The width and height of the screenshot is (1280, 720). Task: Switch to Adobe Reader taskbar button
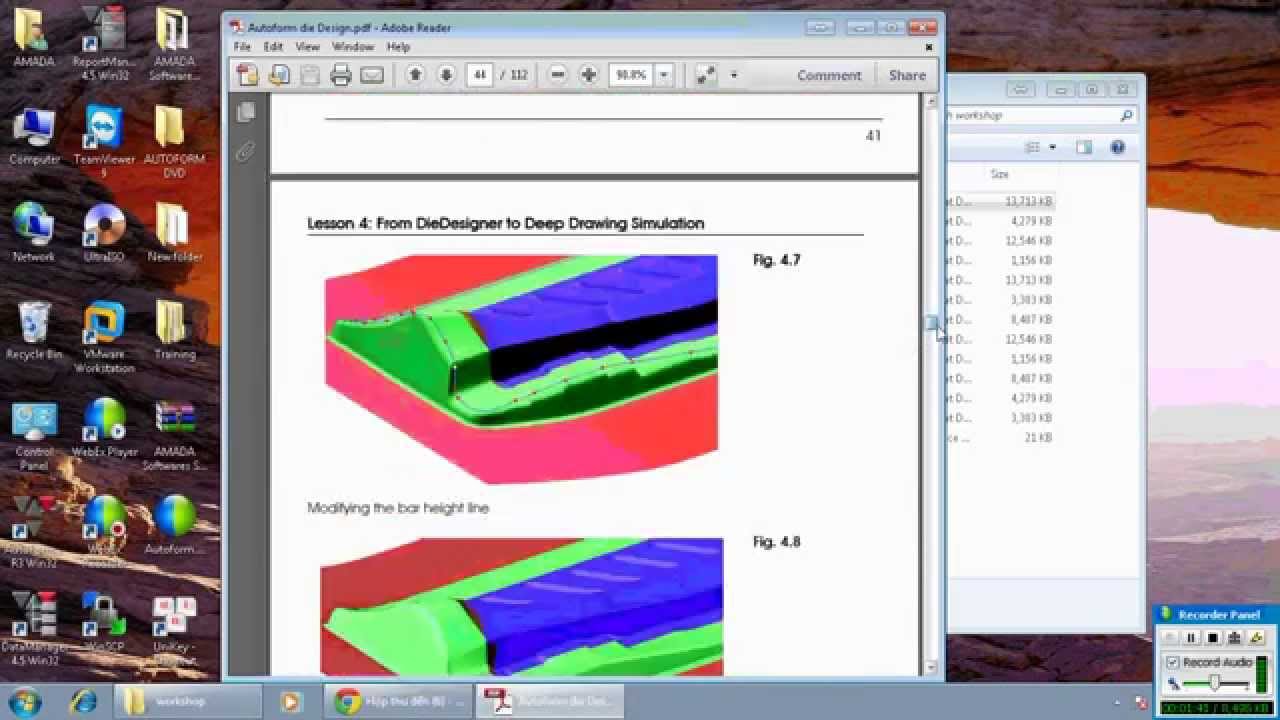point(550,701)
